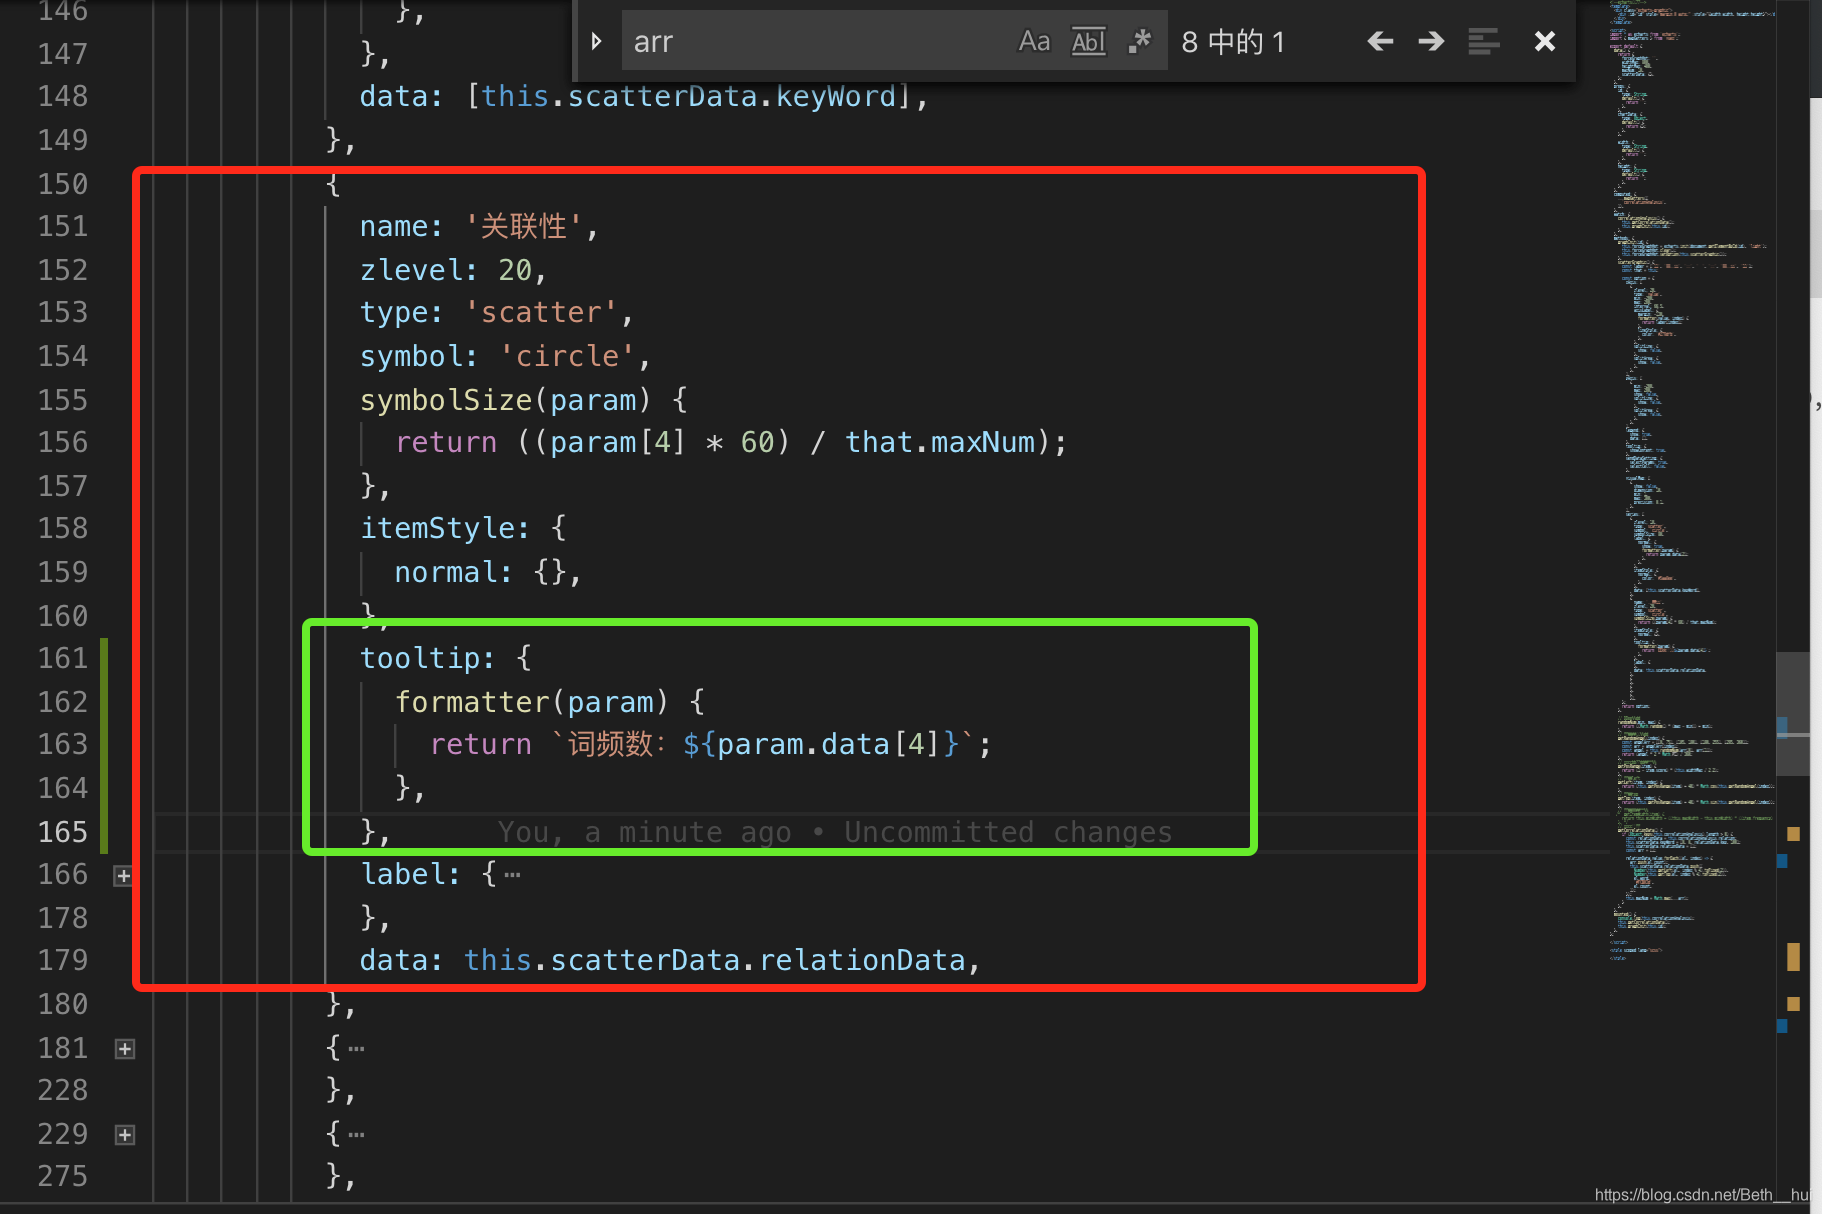Click the 'scatter' string value
The width and height of the screenshot is (1822, 1214).
click(x=541, y=313)
